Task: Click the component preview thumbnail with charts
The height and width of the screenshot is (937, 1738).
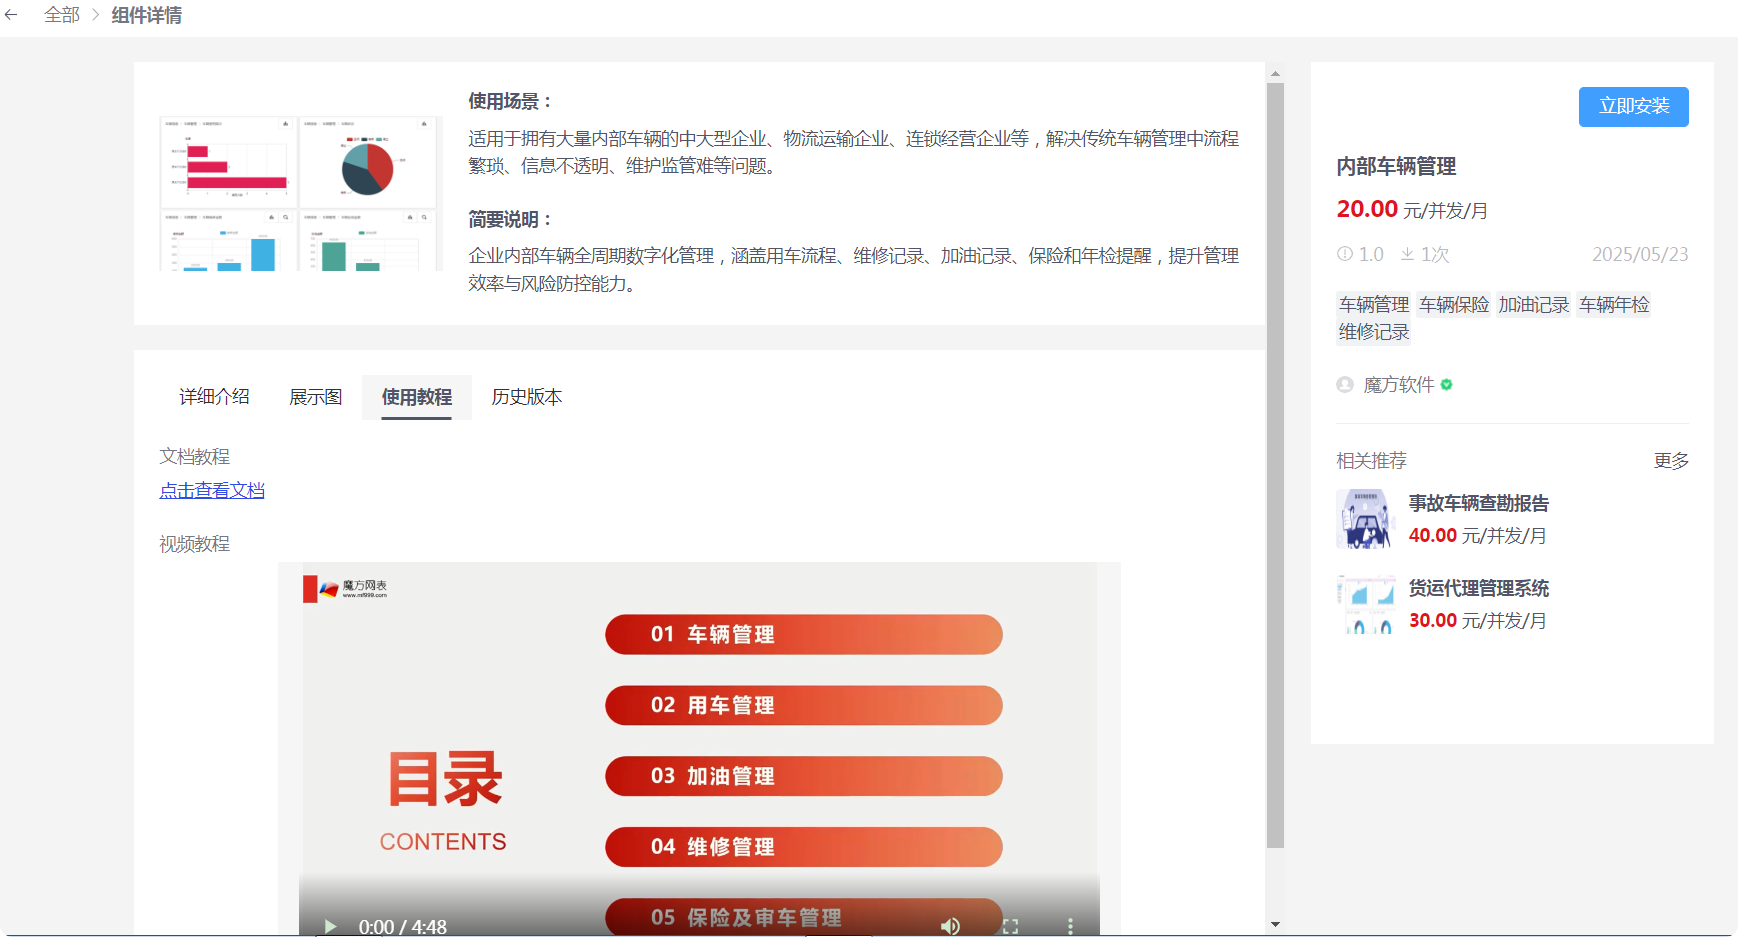Action: (299, 193)
